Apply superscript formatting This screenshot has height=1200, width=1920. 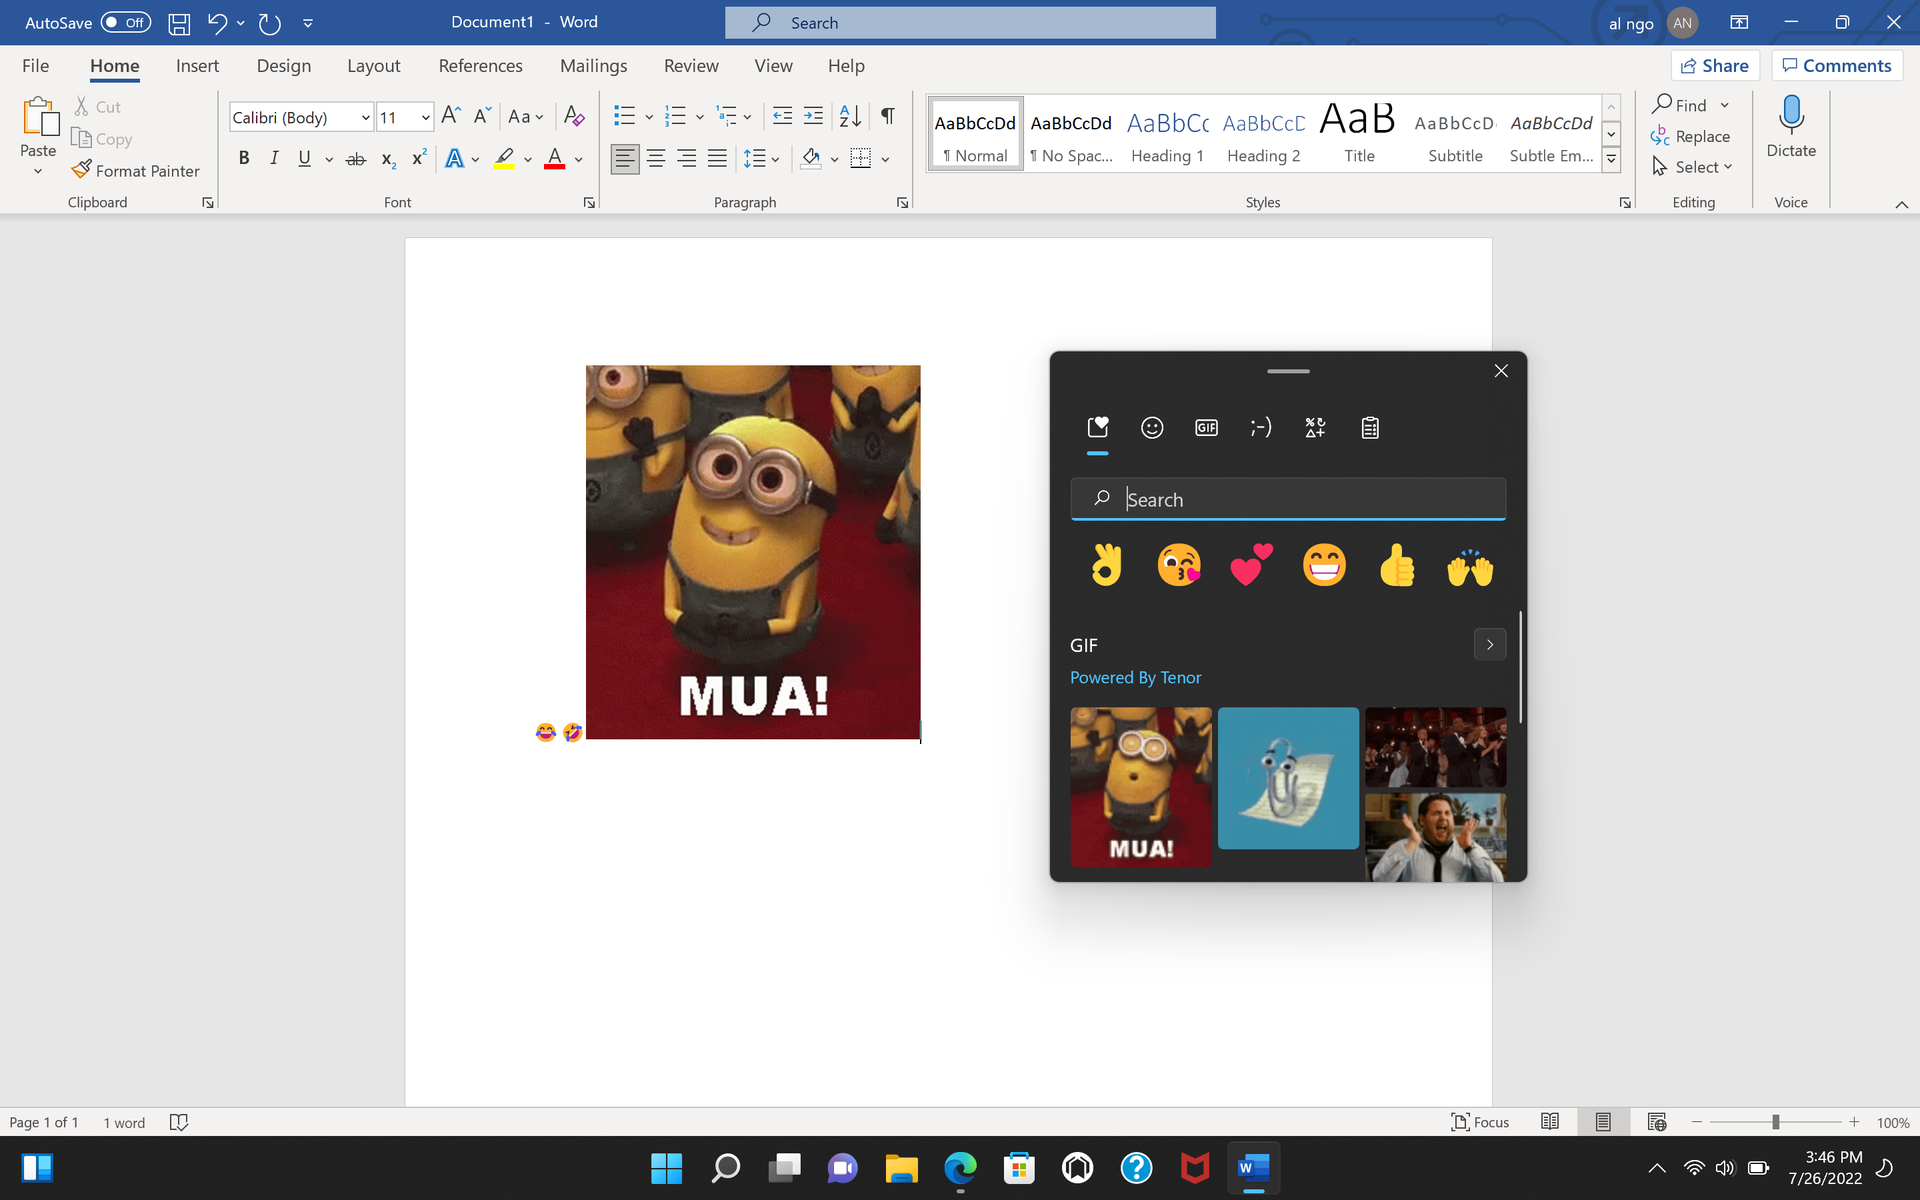pos(419,158)
